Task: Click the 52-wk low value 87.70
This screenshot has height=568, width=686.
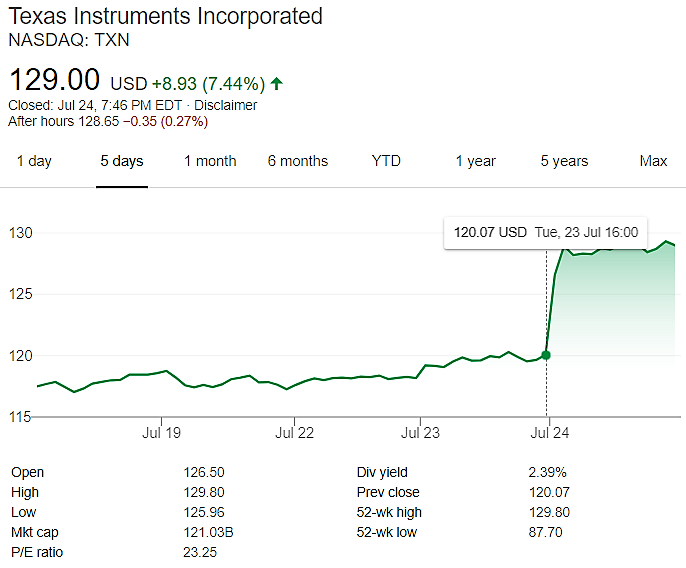Action: (545, 533)
